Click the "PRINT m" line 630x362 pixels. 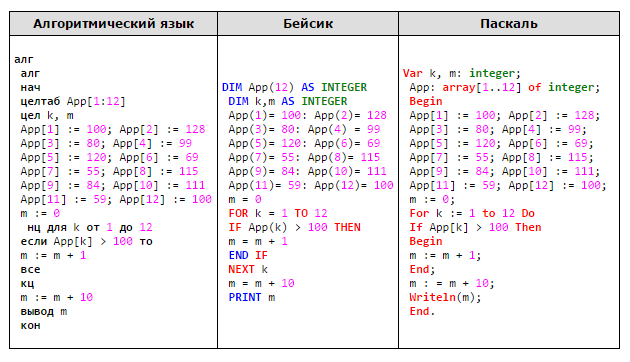(252, 297)
